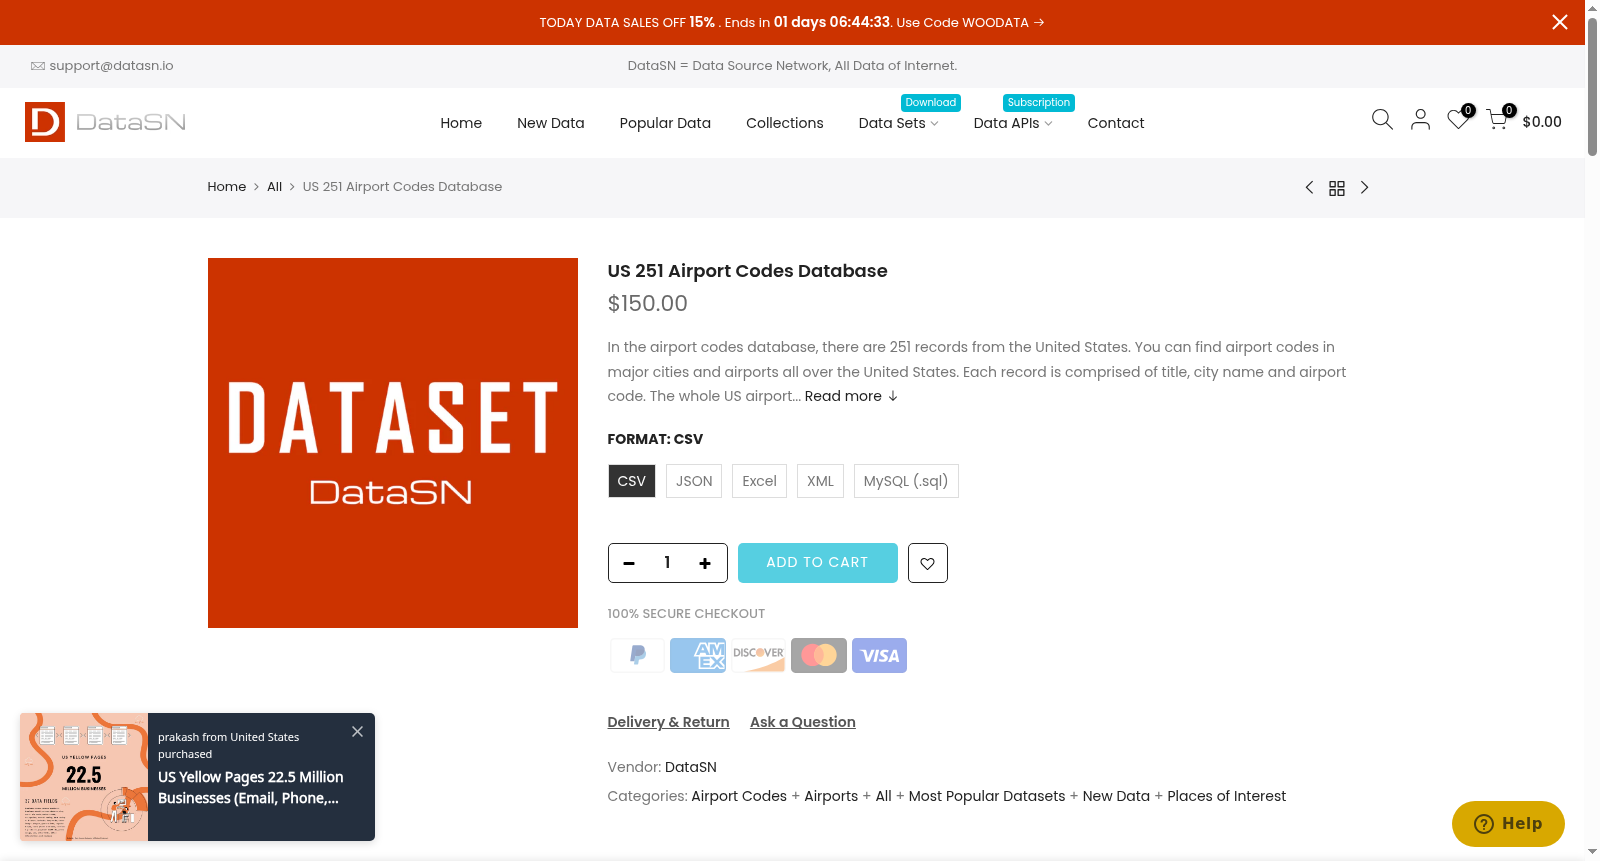Click the Discover payment icon
1600x861 pixels.
coord(758,655)
